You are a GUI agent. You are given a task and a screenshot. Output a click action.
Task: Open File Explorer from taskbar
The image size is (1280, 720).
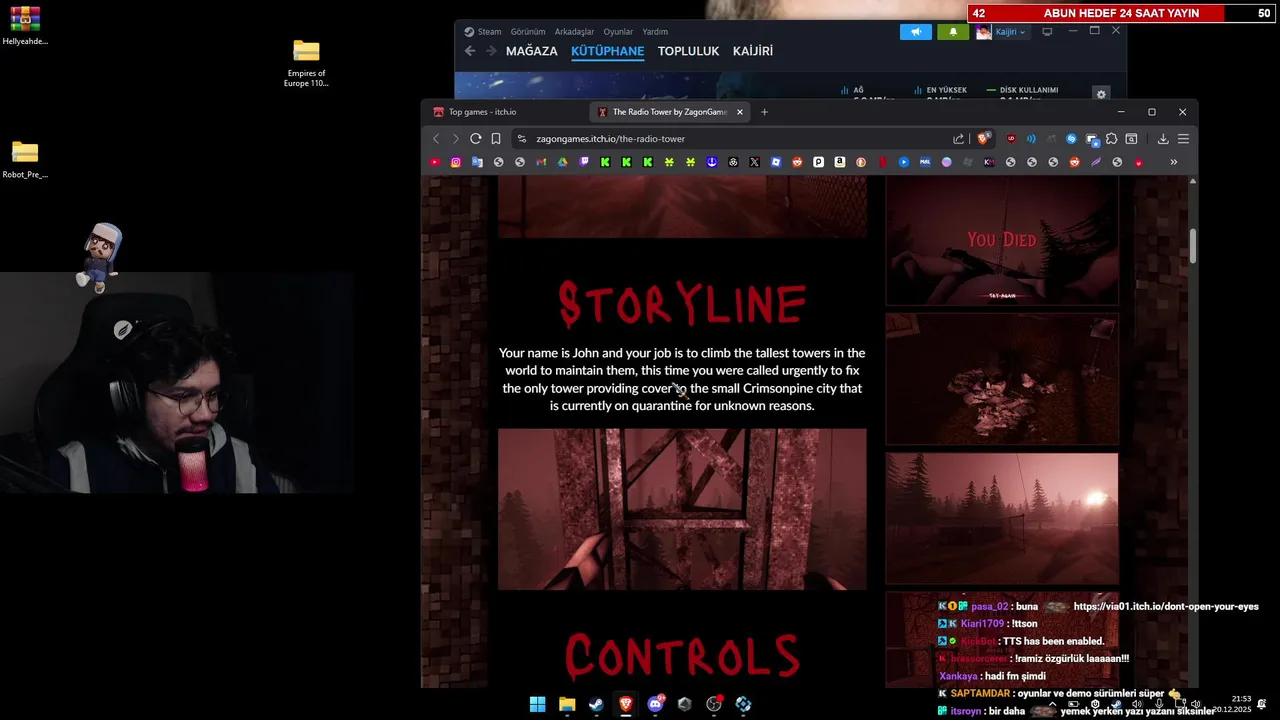pyautogui.click(x=567, y=704)
